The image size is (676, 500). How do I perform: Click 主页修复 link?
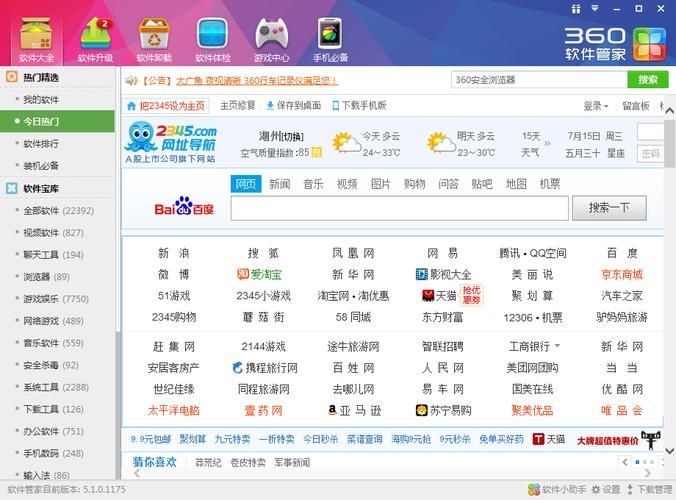238,106
